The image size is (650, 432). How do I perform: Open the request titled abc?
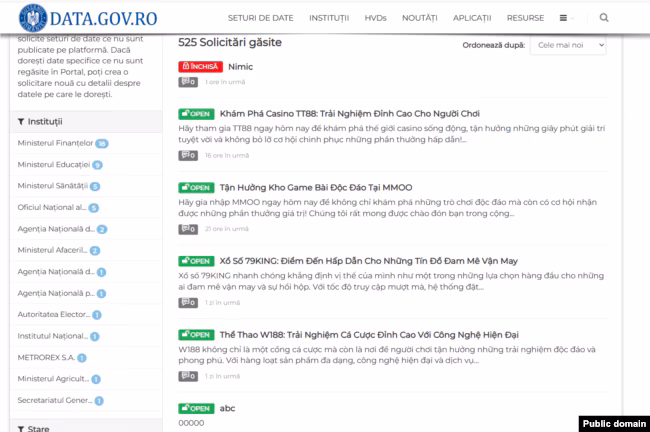[x=227, y=408]
